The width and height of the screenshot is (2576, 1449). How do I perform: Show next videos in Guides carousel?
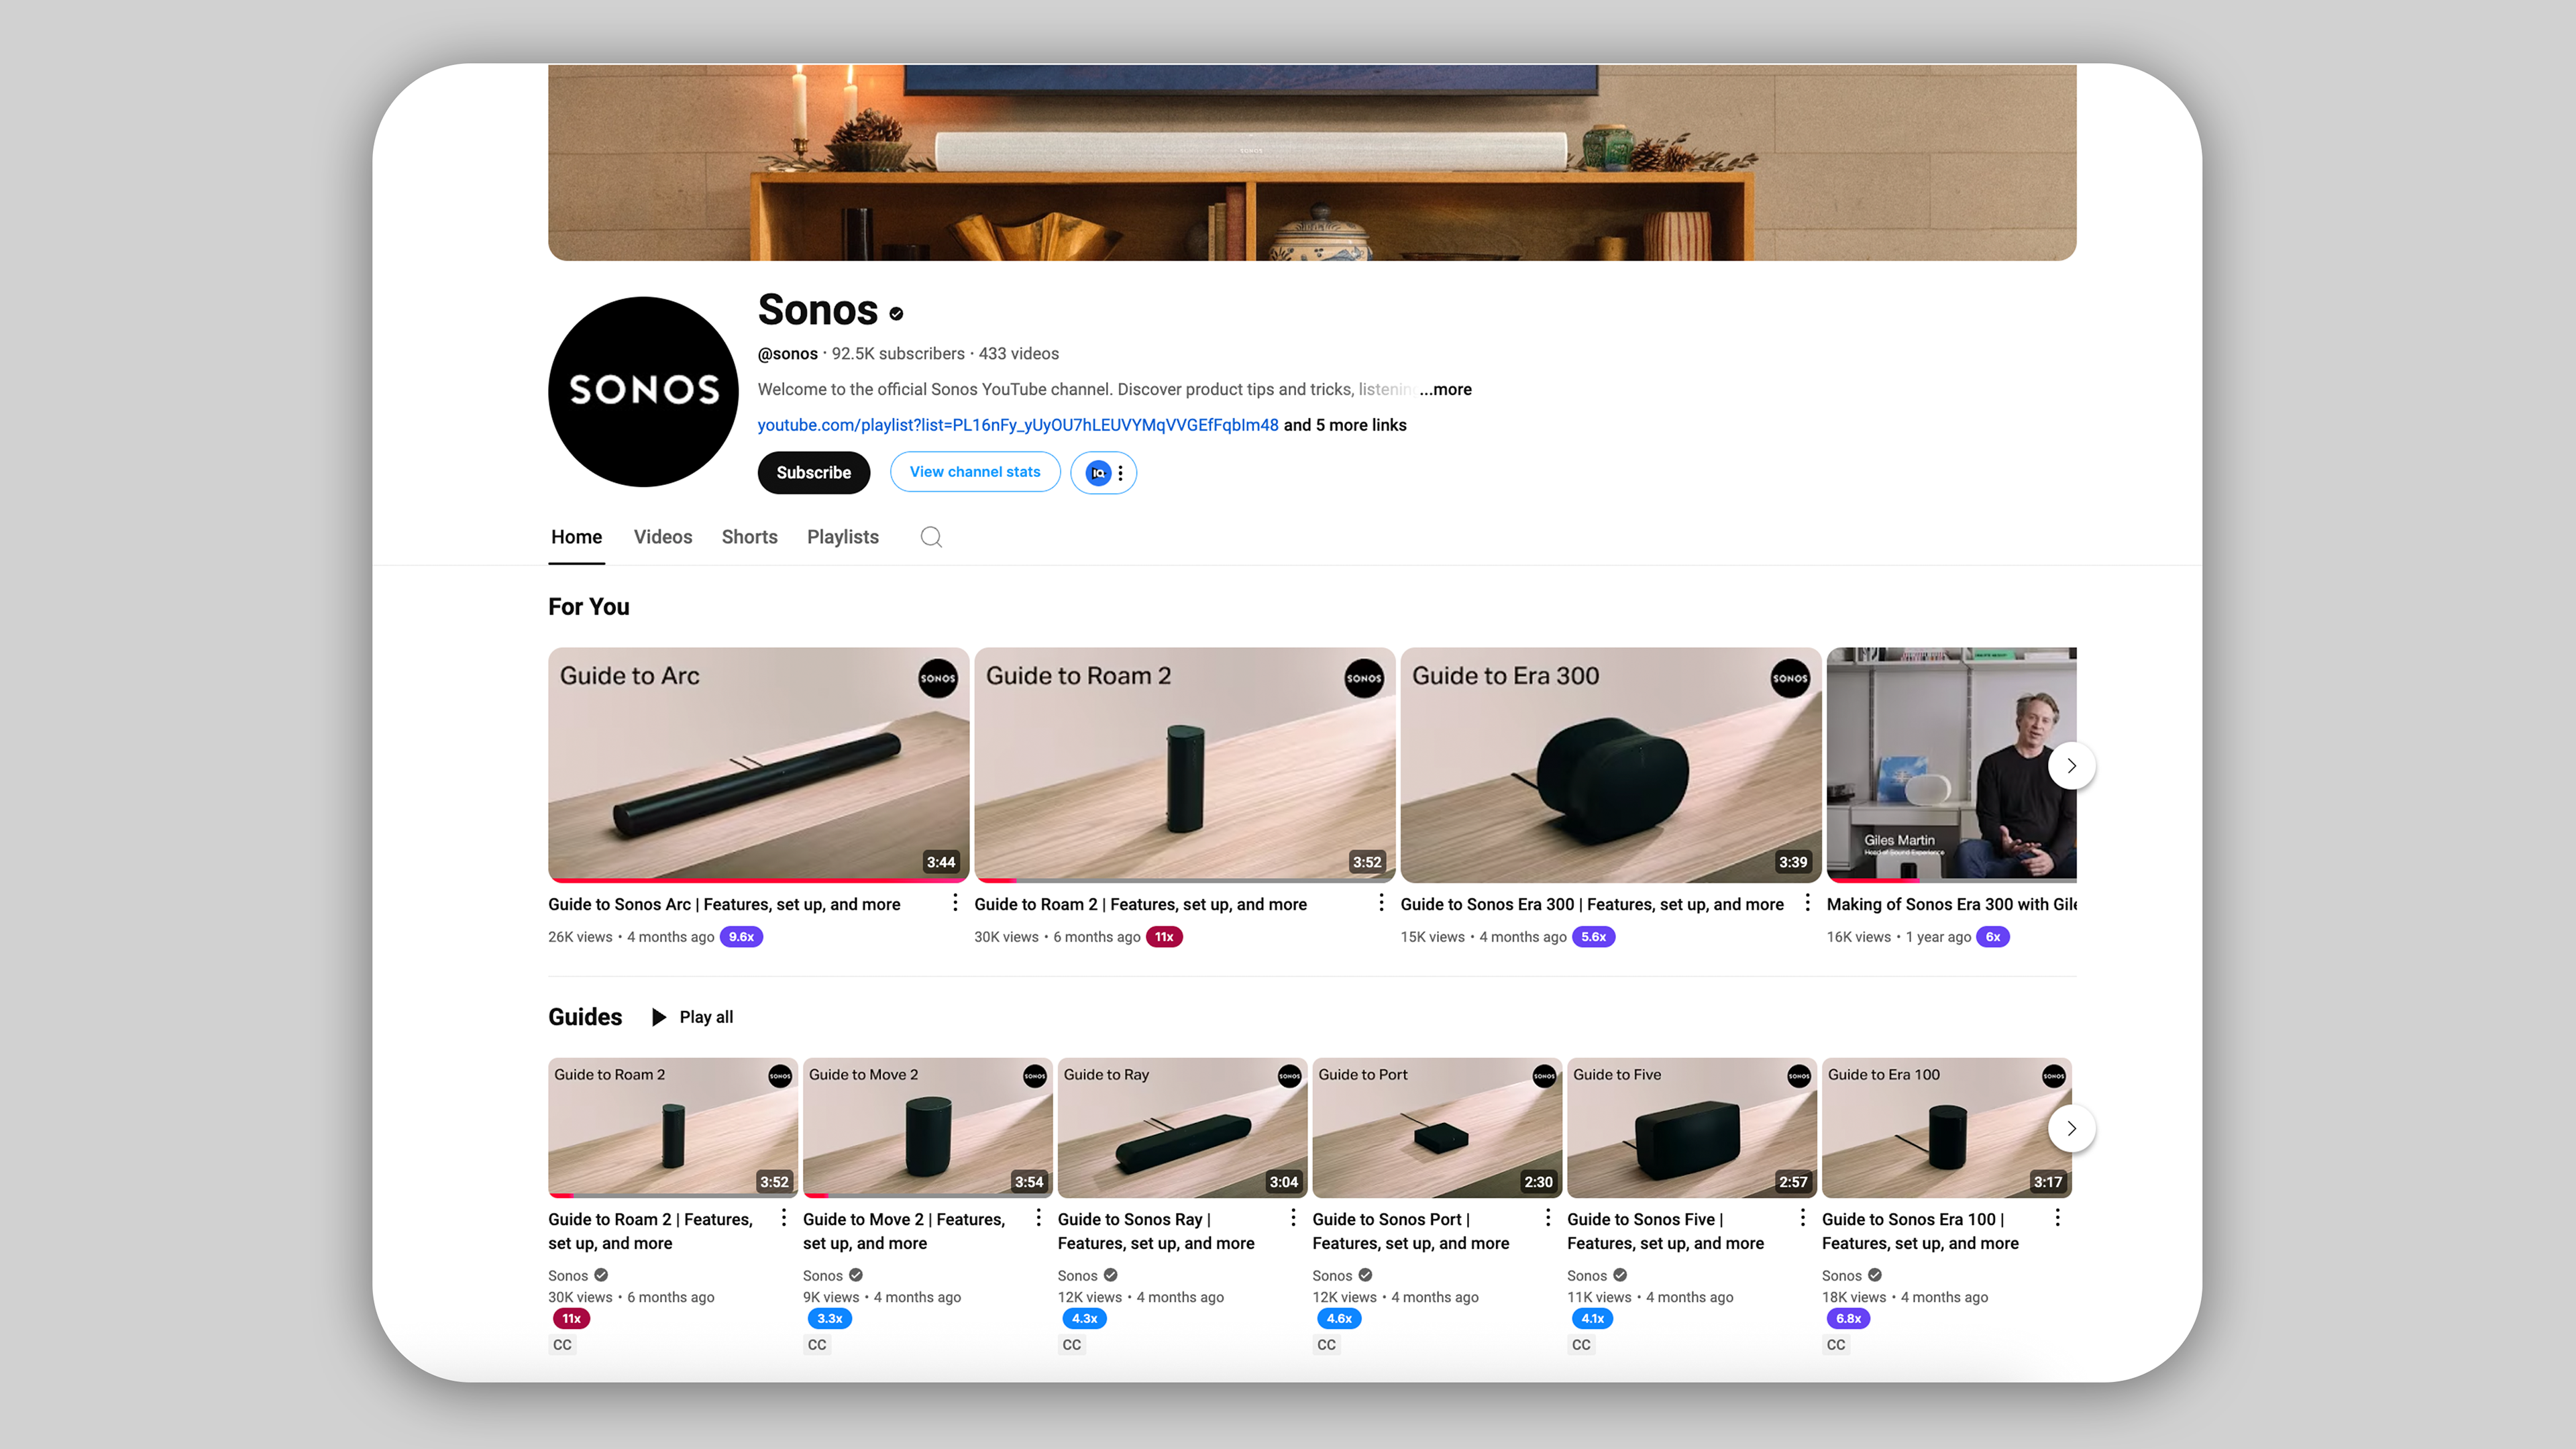(2071, 1128)
